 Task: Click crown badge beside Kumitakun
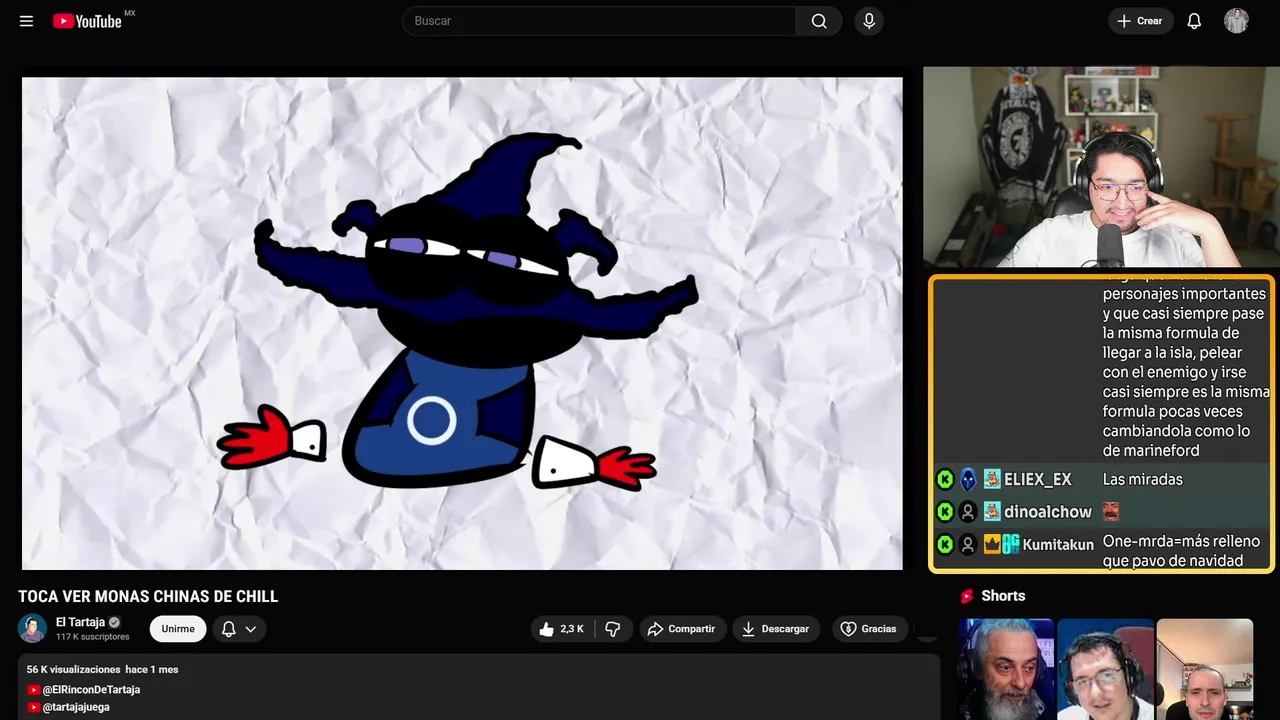(992, 545)
